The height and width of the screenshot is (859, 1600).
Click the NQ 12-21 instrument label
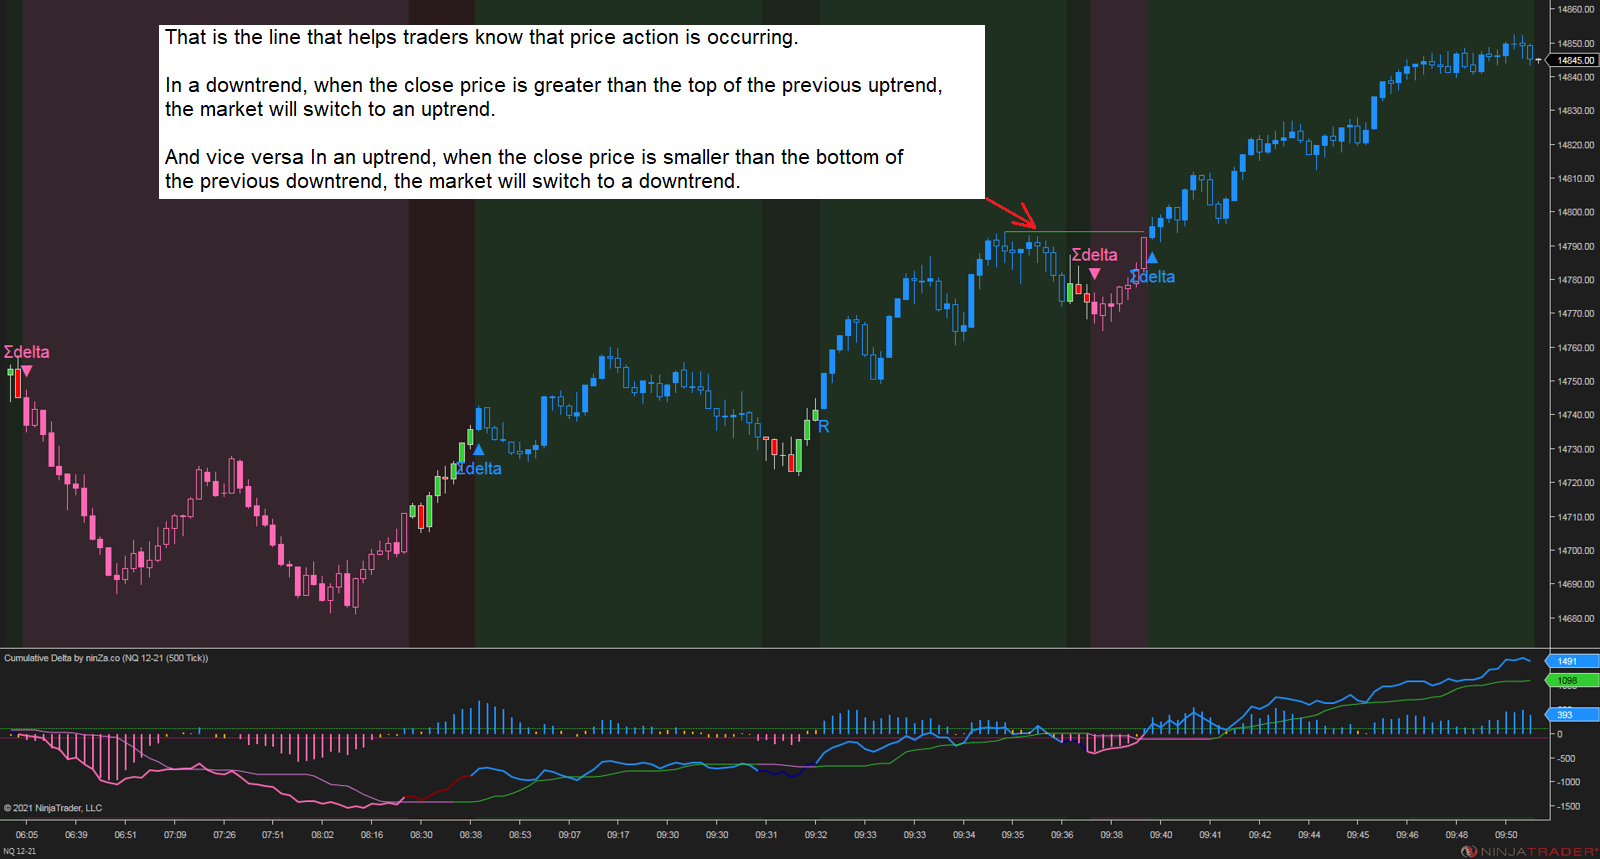pos(20,851)
